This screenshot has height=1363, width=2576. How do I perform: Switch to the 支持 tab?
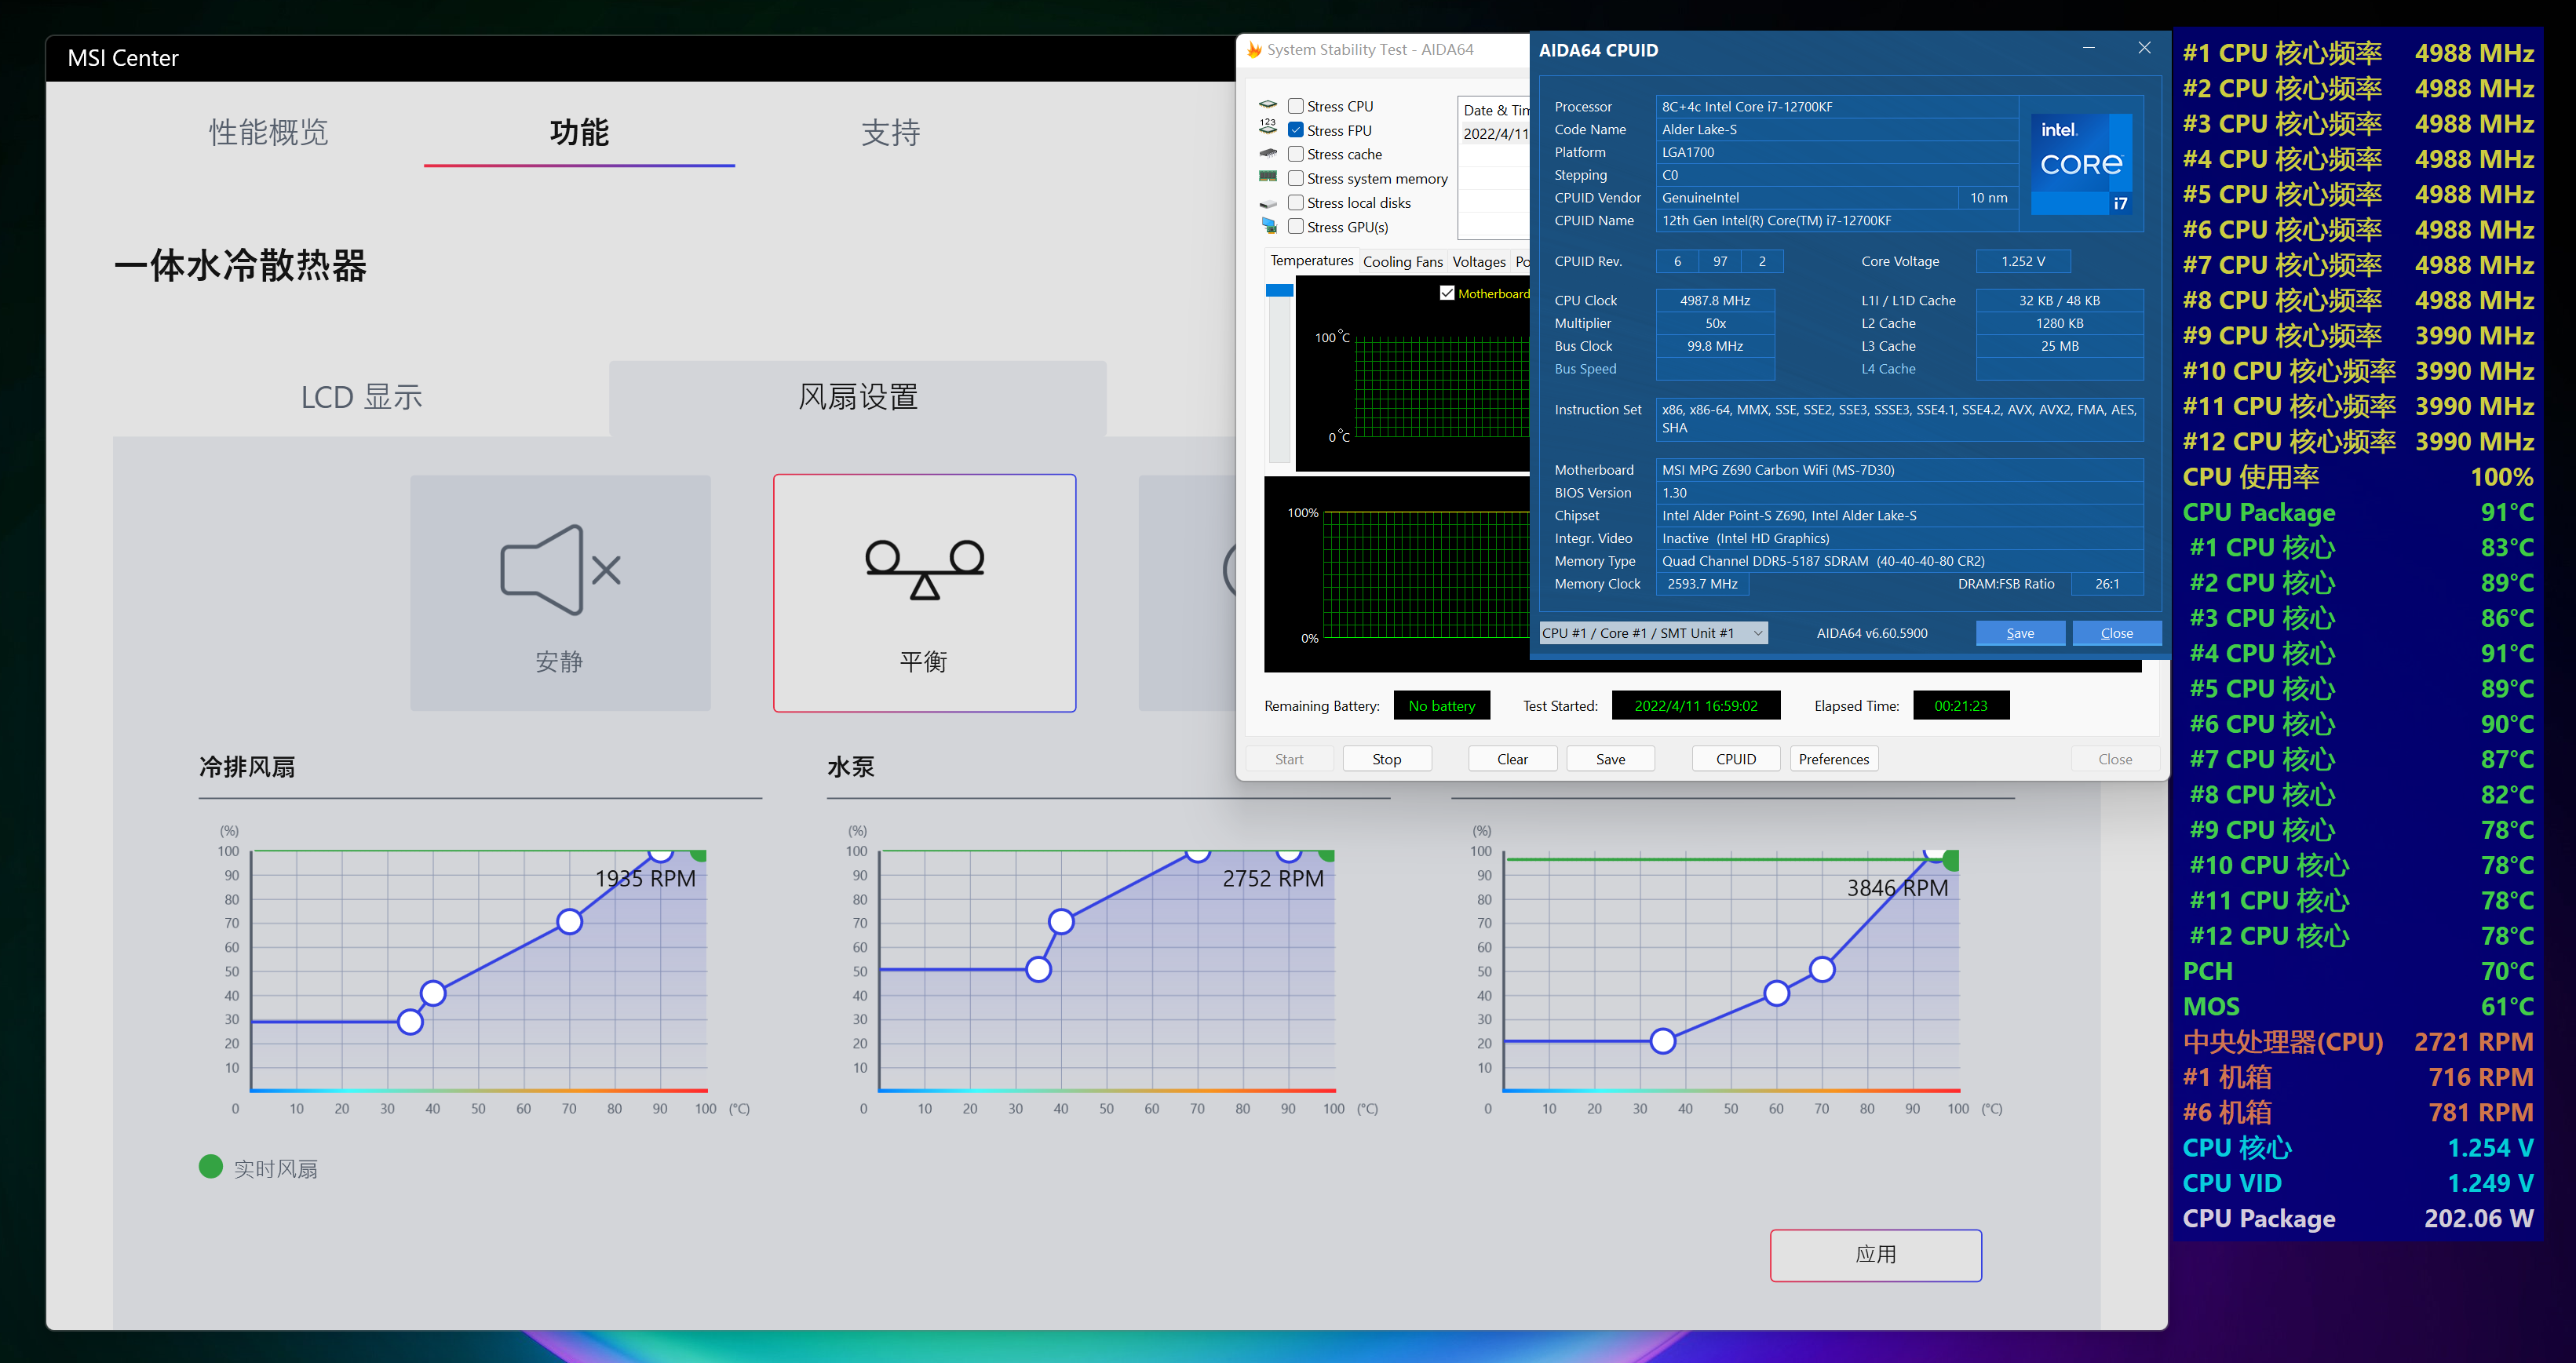890,133
